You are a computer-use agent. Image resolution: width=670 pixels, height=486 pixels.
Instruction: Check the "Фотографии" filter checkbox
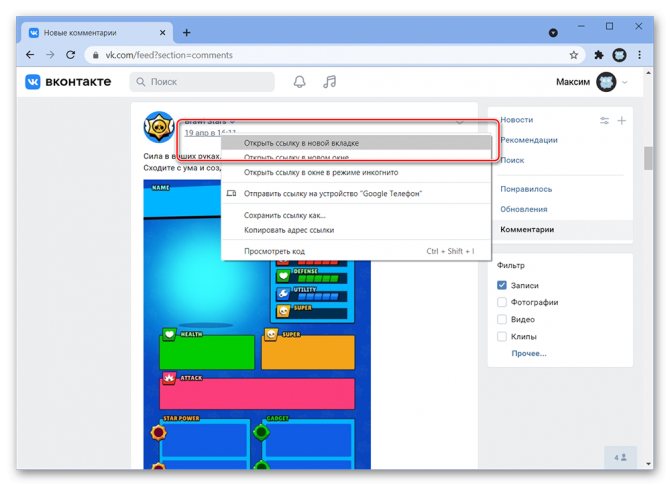tap(502, 302)
